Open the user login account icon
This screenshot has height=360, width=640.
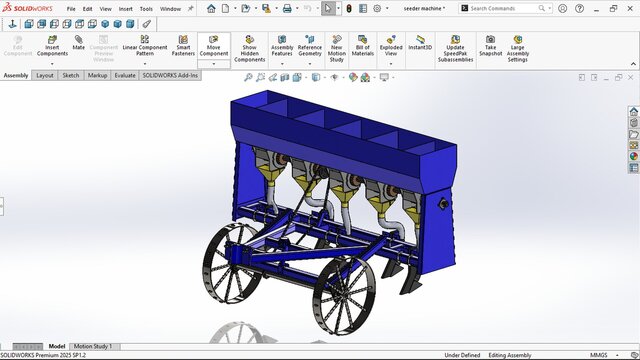(562, 8)
